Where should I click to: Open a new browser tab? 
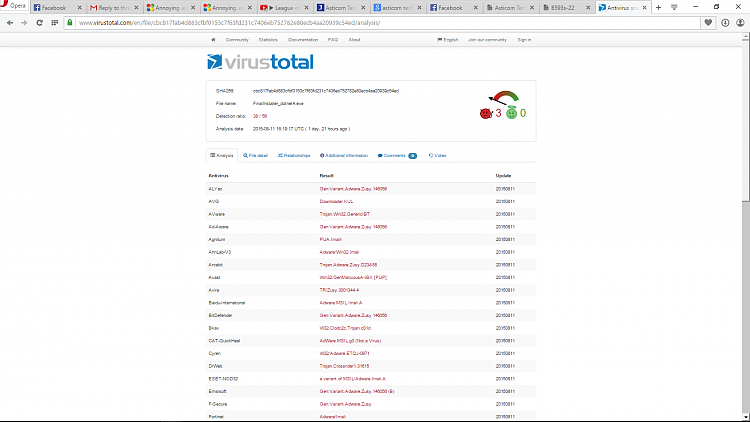[659, 7]
